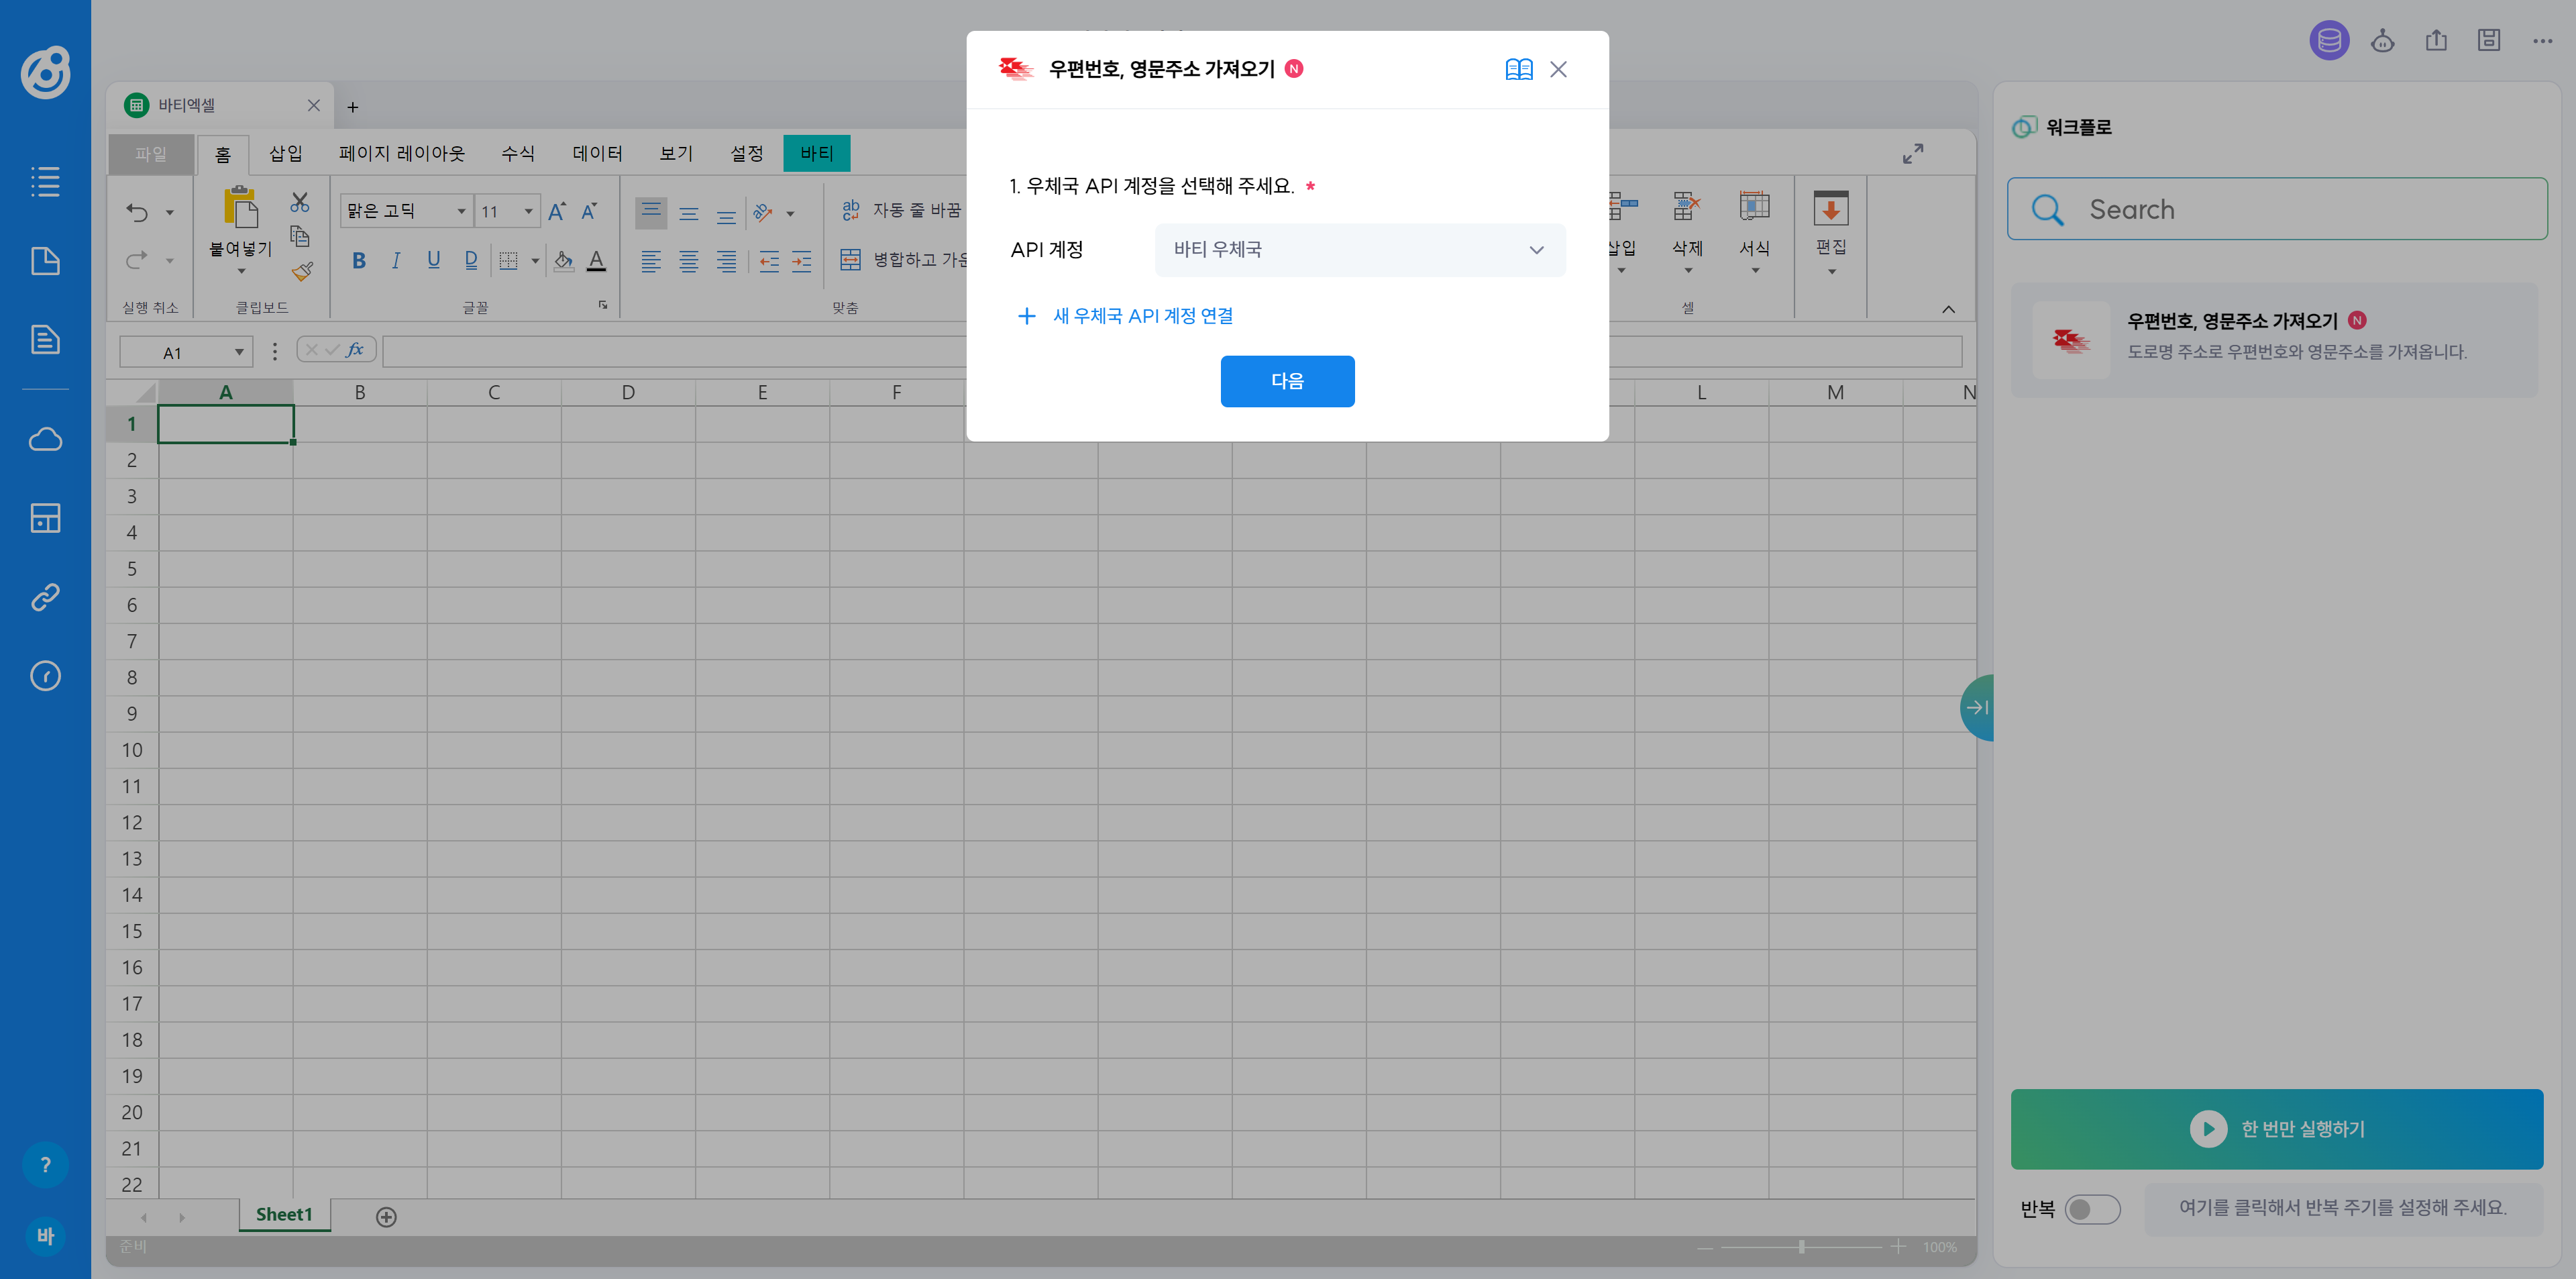2576x1279 pixels.
Task: Open the link connections sidebar icon
Action: 45,597
